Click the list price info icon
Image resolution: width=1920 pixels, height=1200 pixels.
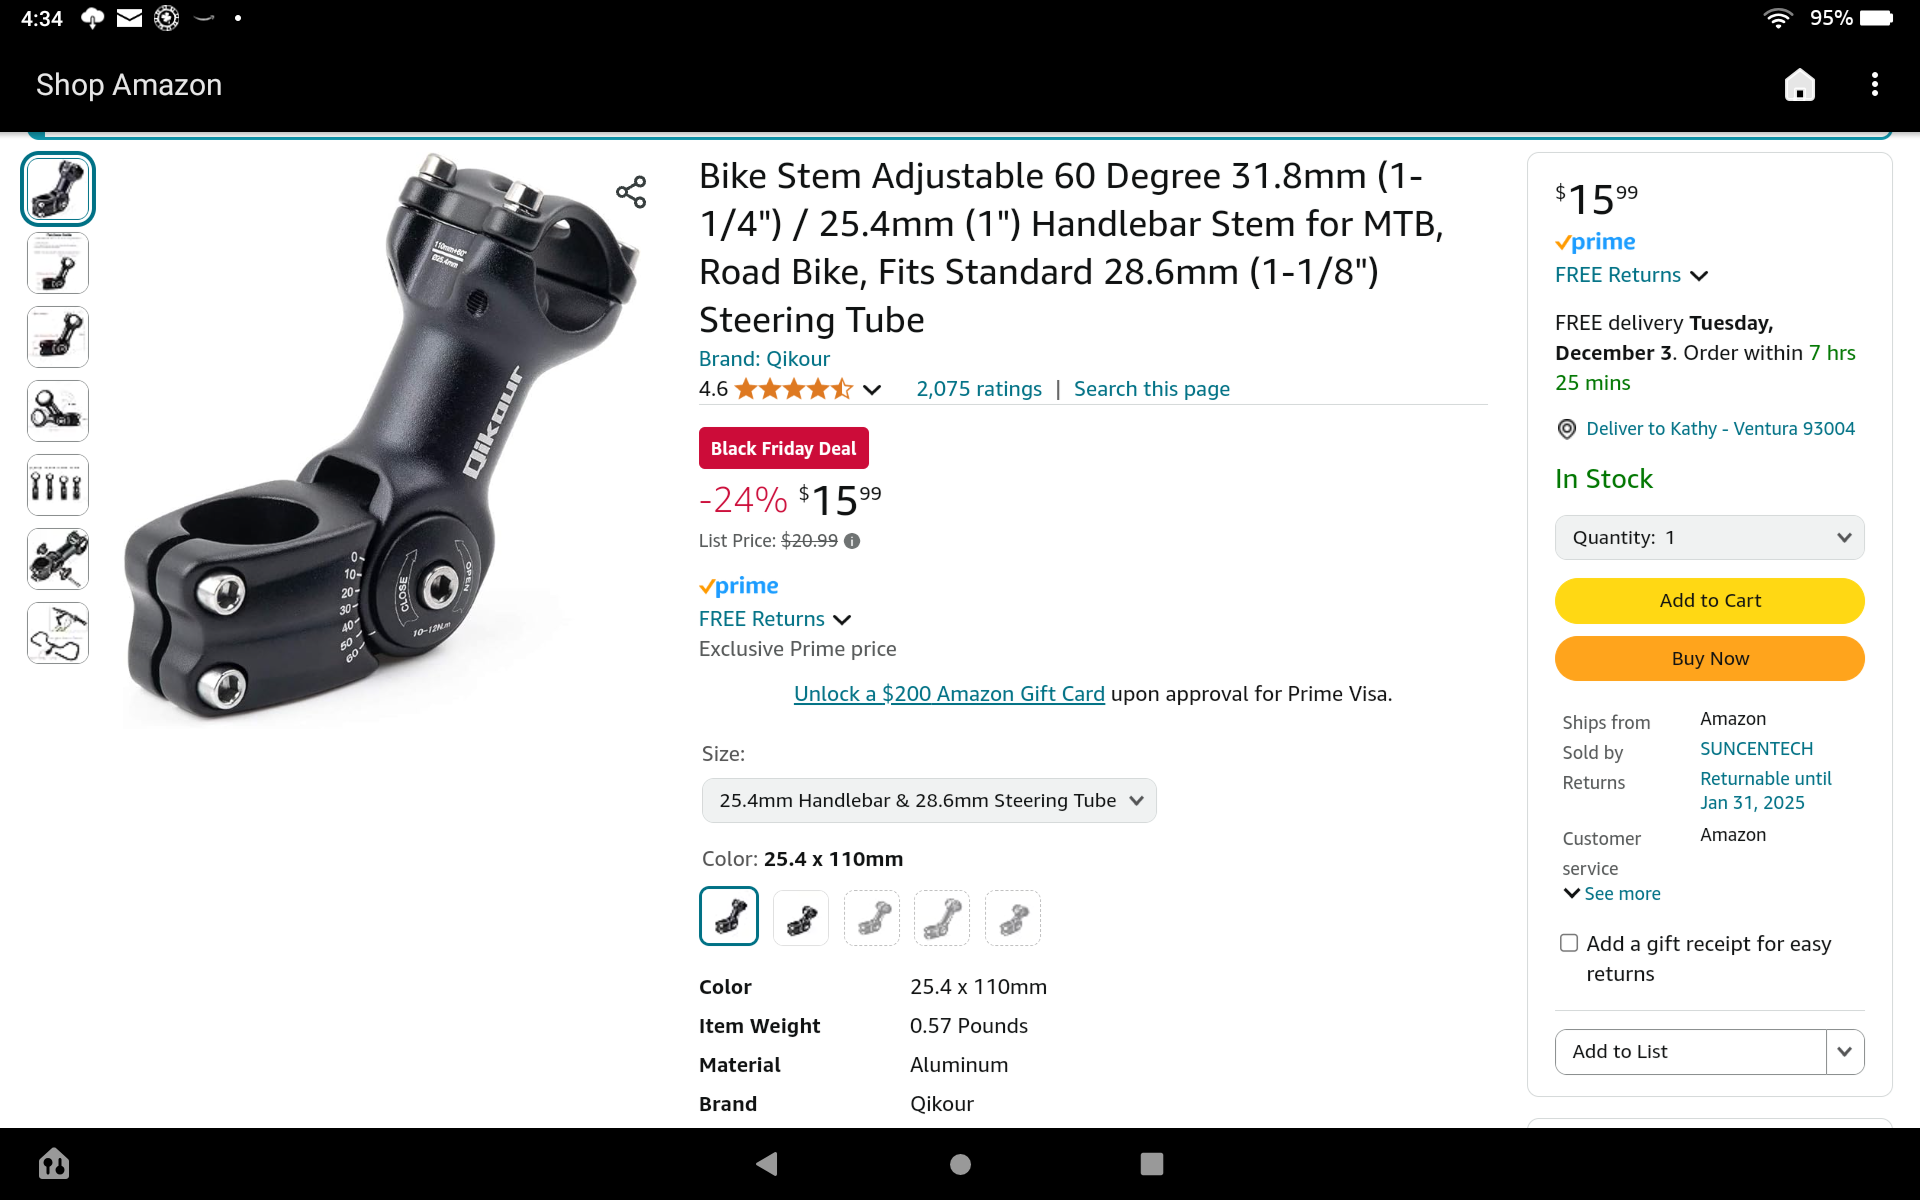point(852,541)
